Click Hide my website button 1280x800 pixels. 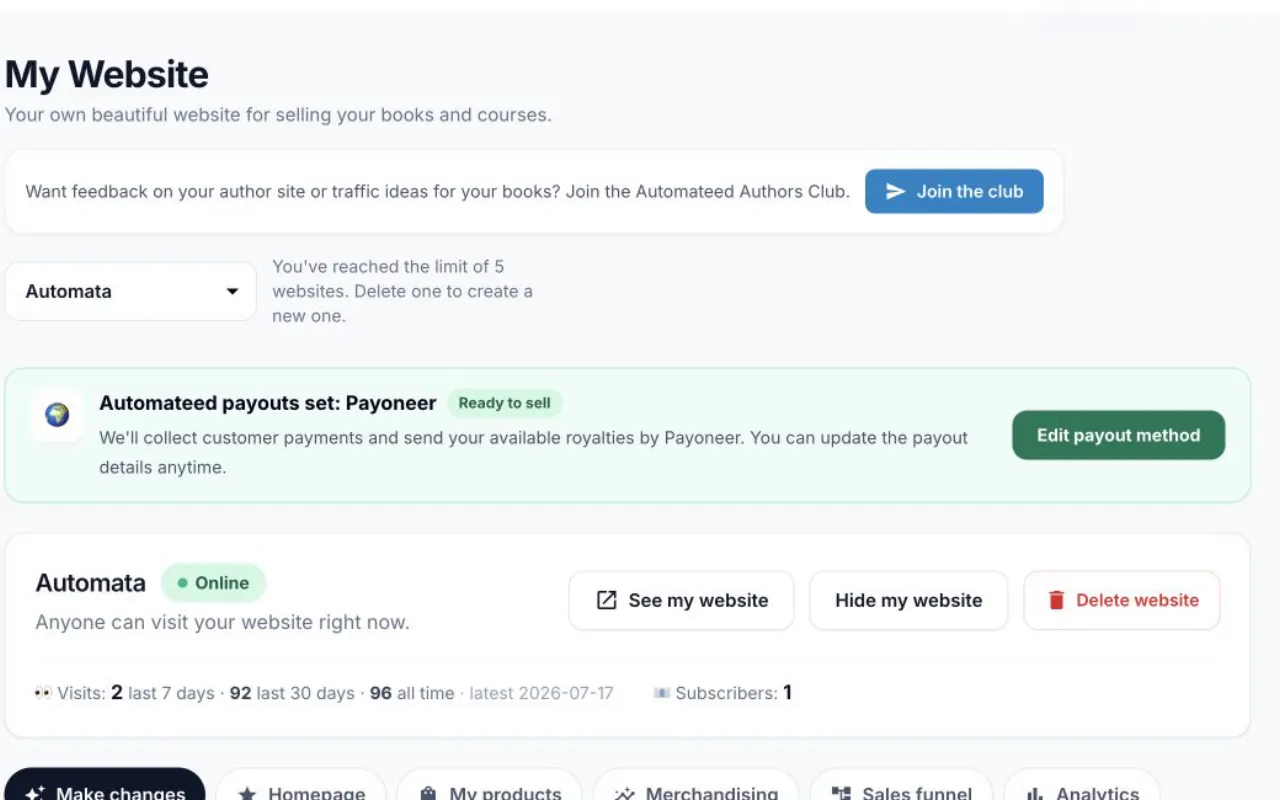click(908, 600)
